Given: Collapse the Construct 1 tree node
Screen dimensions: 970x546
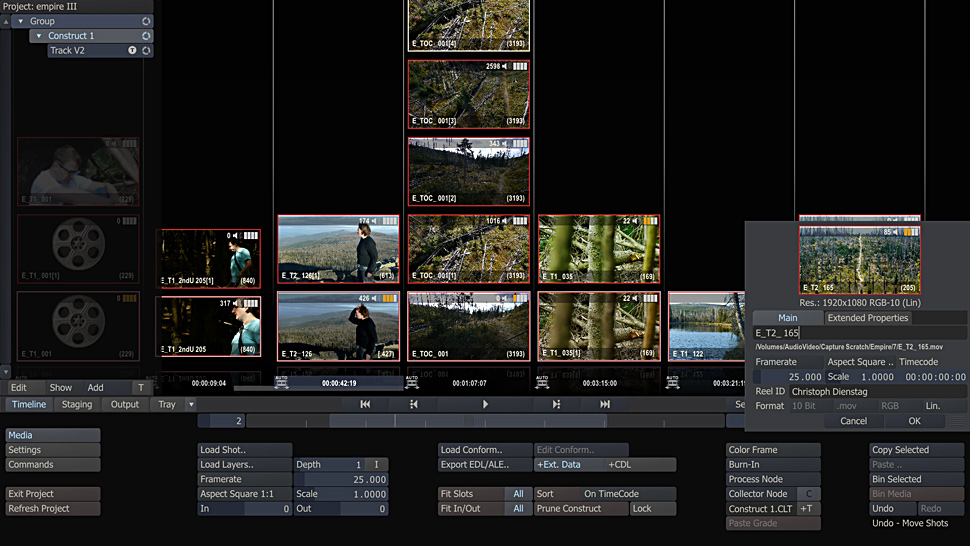Looking at the screenshot, I should (38, 36).
